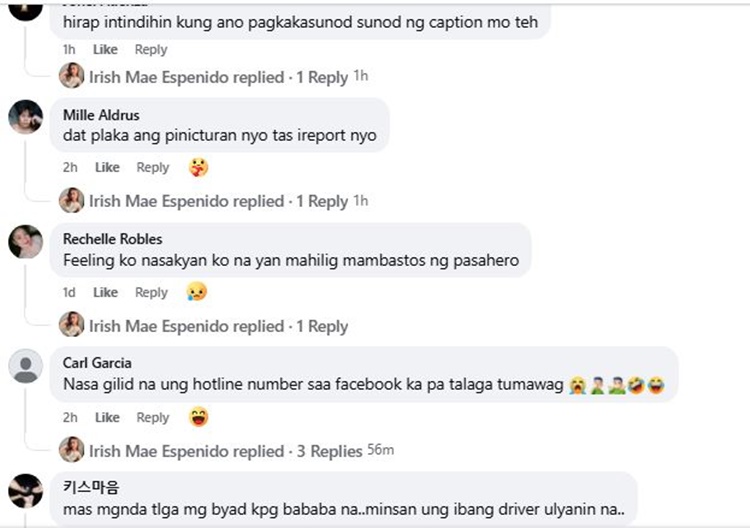Image resolution: width=750 pixels, height=528 pixels.
Task: Like Rechelle Robles' comment
Action: coord(105,292)
